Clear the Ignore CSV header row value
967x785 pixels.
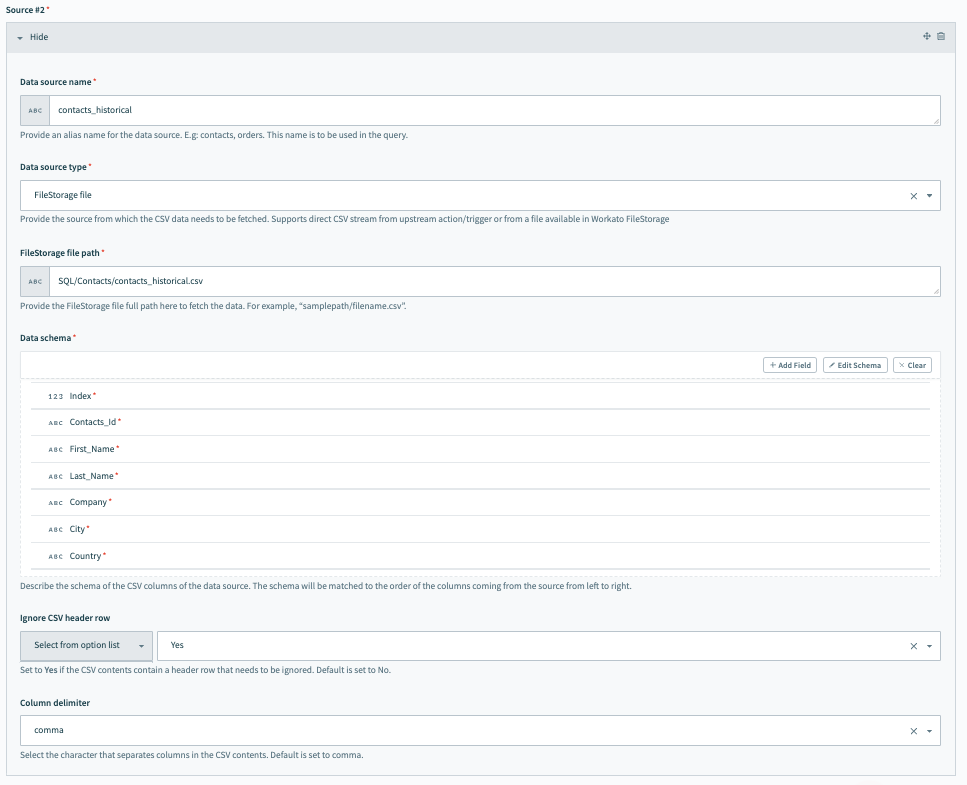click(913, 646)
